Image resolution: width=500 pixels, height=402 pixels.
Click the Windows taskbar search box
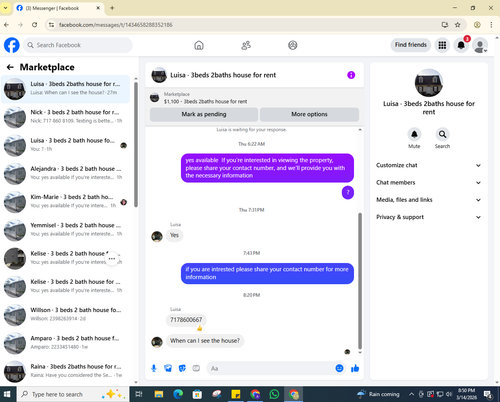click(x=73, y=394)
